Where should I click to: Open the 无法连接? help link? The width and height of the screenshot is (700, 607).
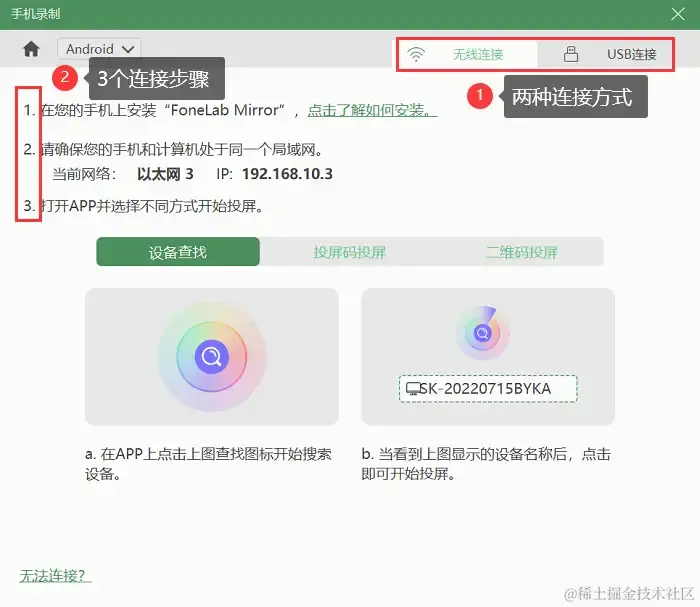coord(55,575)
